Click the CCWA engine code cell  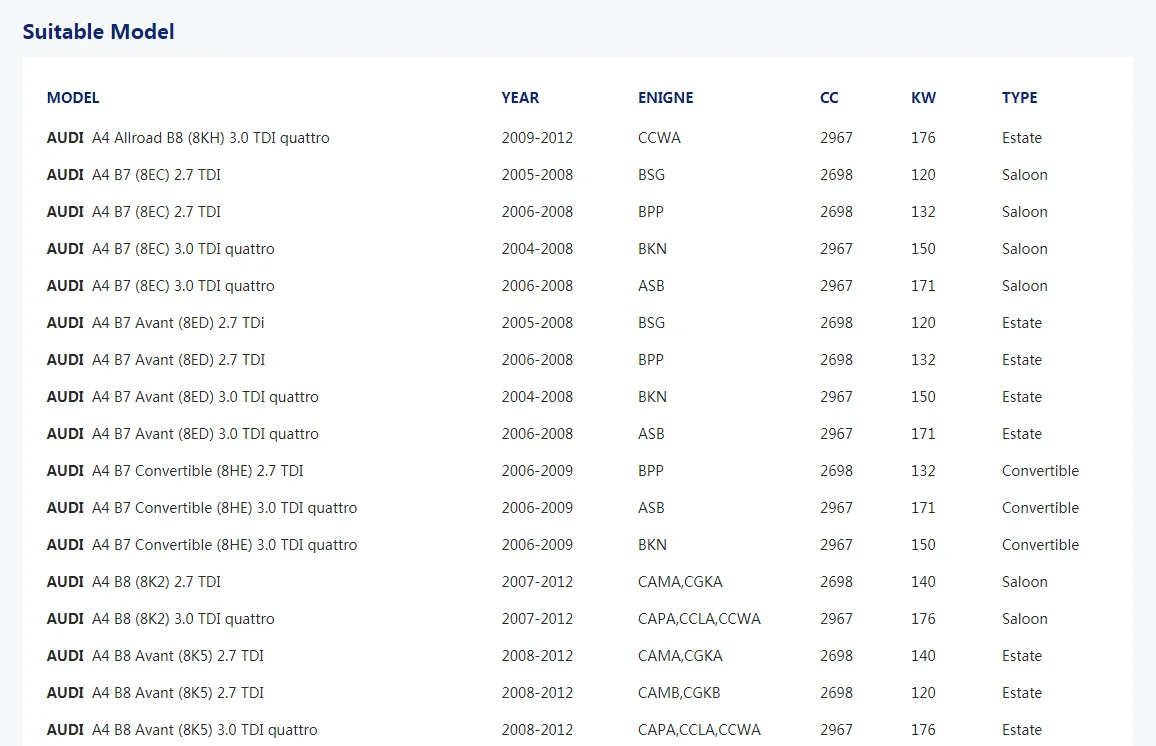(659, 138)
